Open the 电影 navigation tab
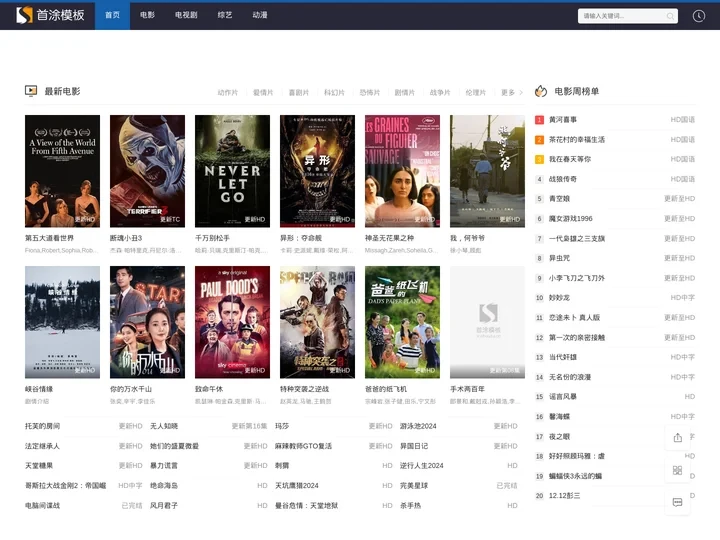The image size is (720, 540). [147, 15]
